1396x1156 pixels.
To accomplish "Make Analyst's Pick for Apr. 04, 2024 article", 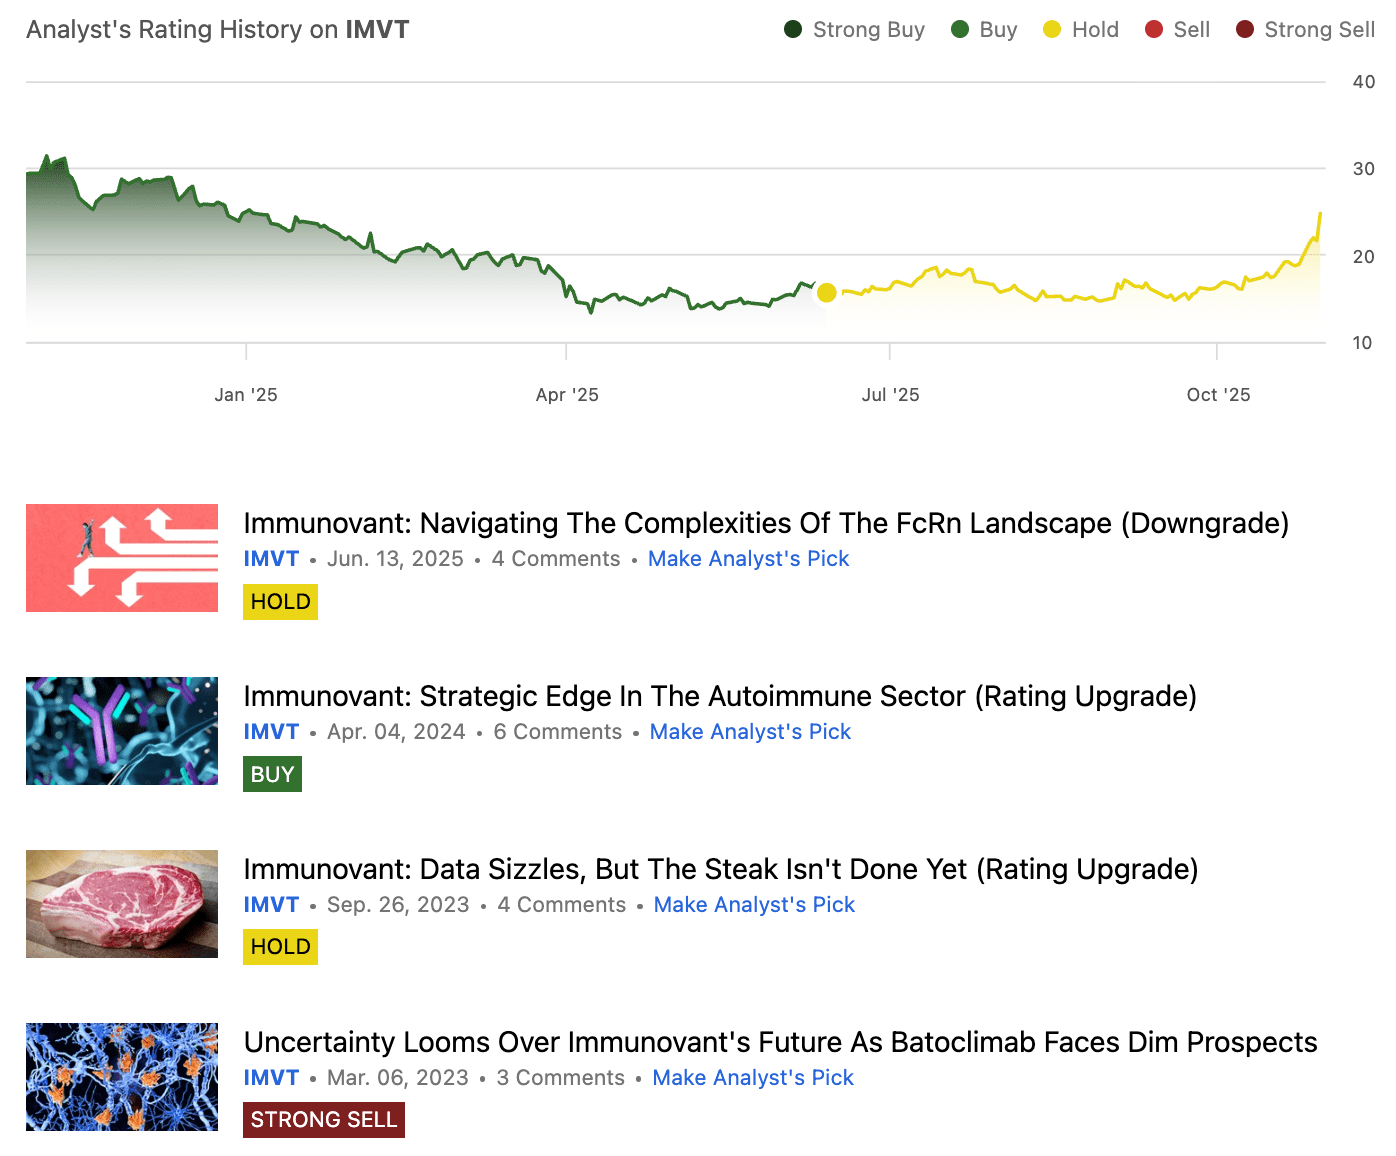I will pos(751,732).
